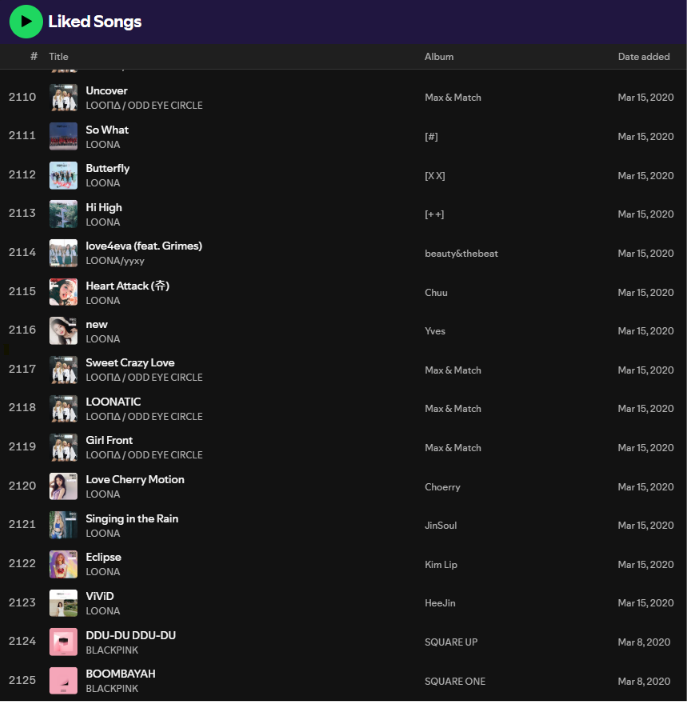Open the album link [+ +]
Image resolution: width=687 pixels, height=702 pixels.
click(x=434, y=215)
